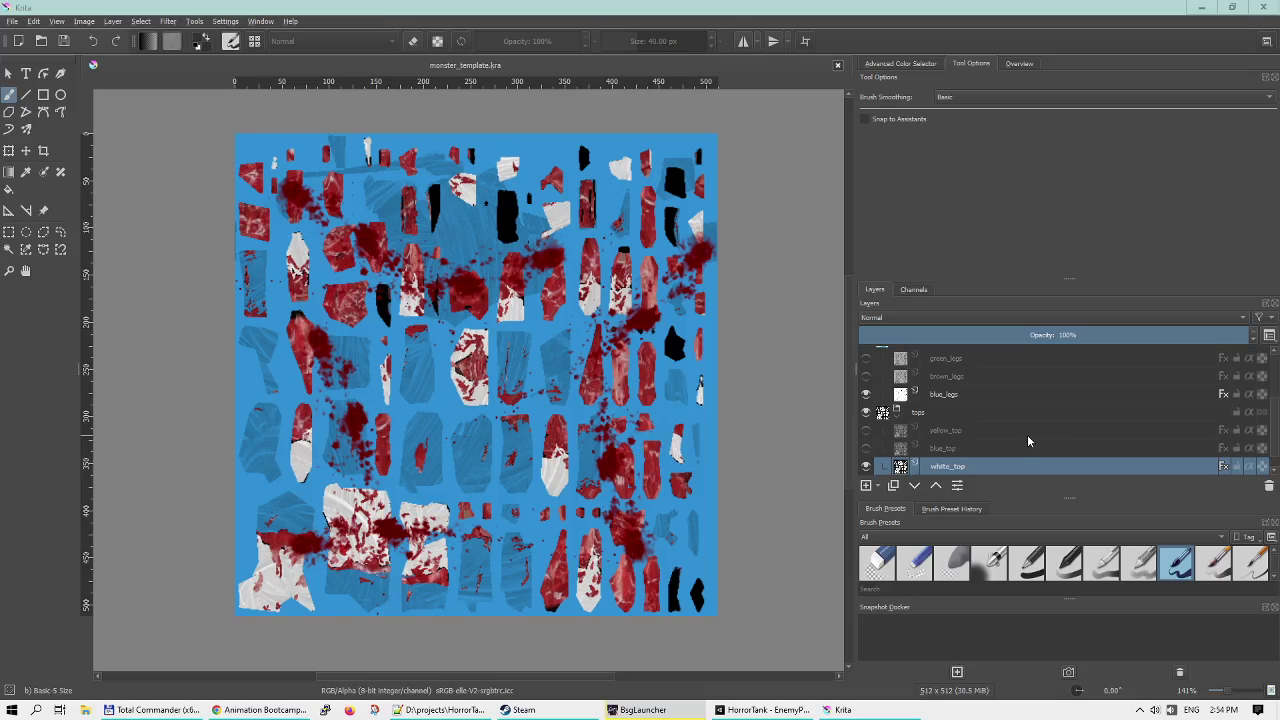Hide the tops group layer
Viewport: 1280px width, 720px height.
click(x=866, y=412)
